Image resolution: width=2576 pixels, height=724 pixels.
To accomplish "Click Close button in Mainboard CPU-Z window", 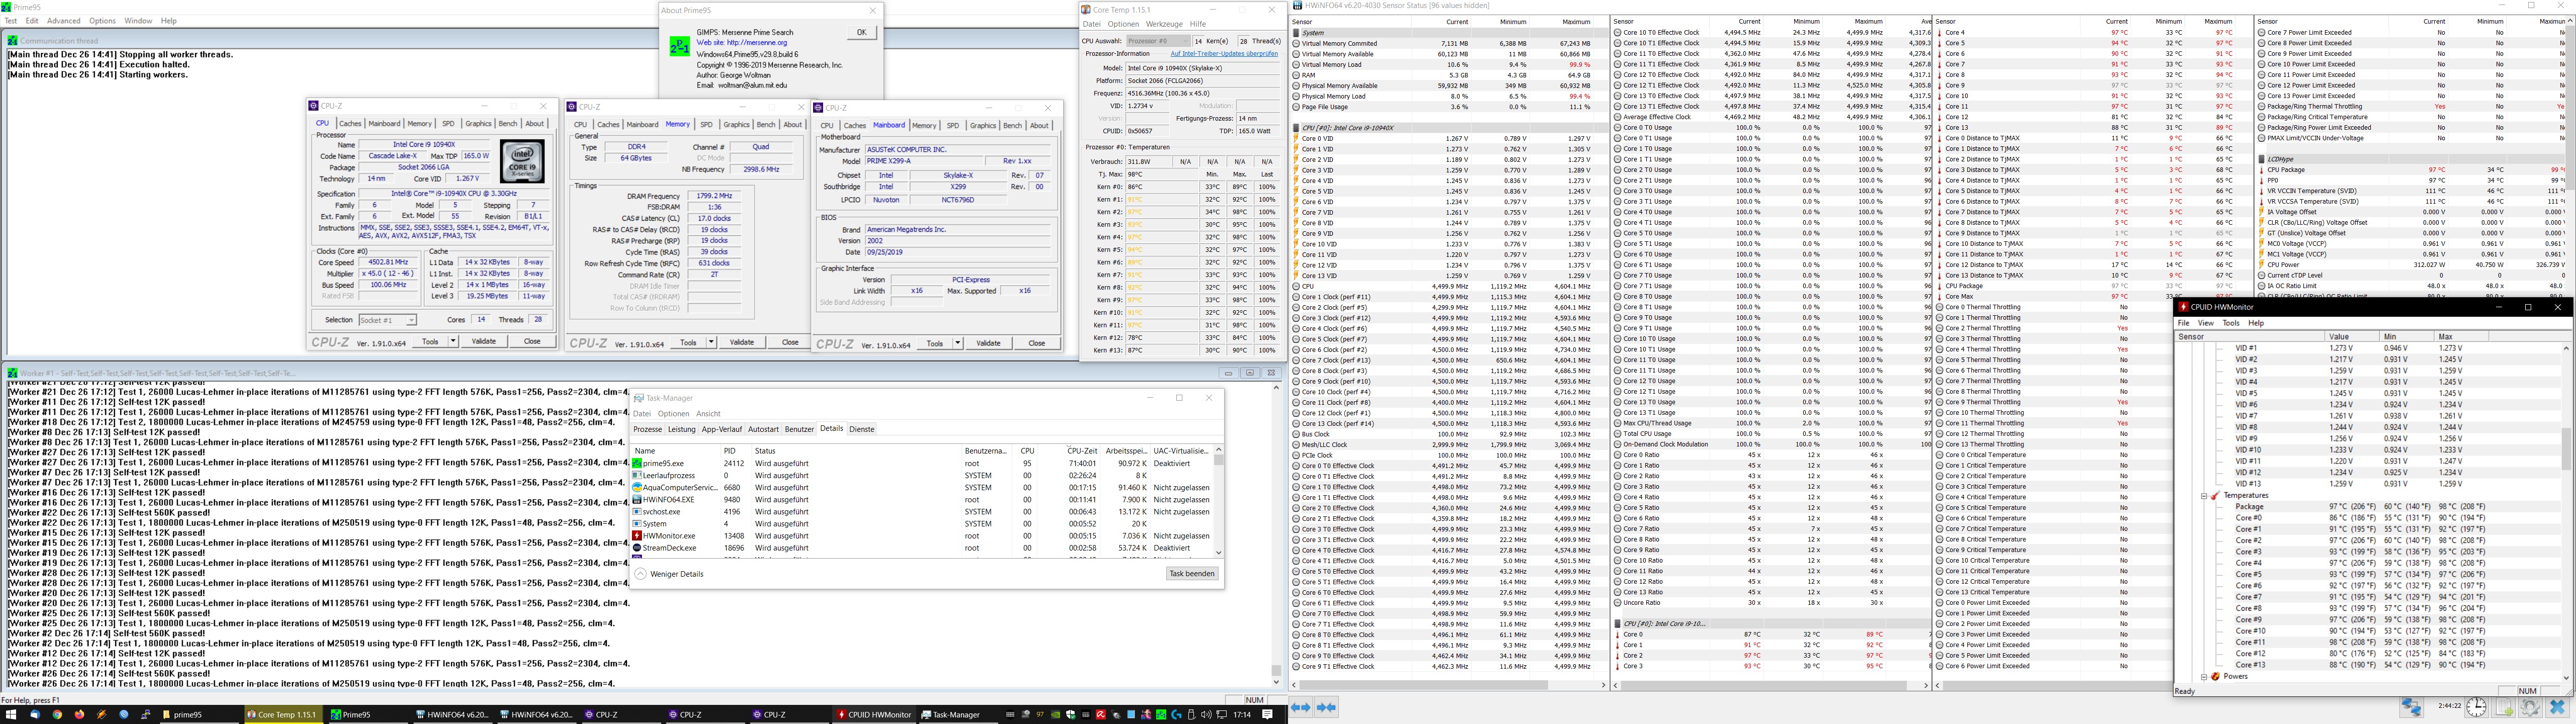I will point(1036,343).
